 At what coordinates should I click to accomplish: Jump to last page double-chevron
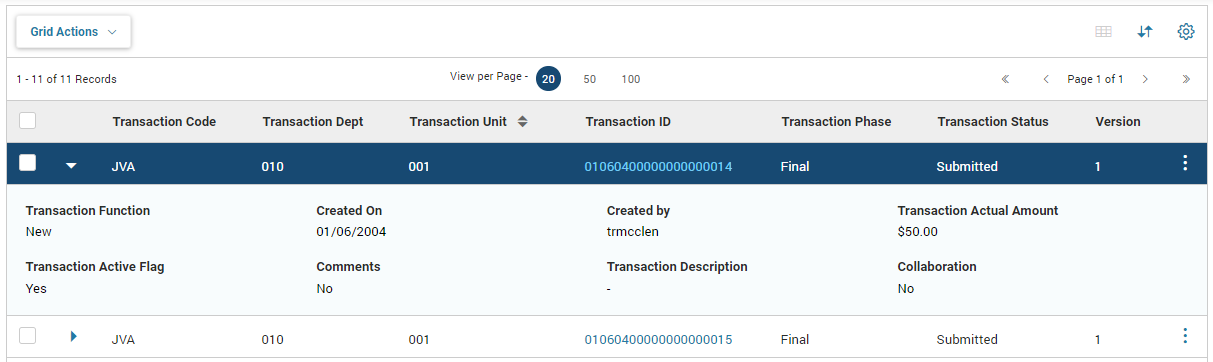click(1186, 79)
